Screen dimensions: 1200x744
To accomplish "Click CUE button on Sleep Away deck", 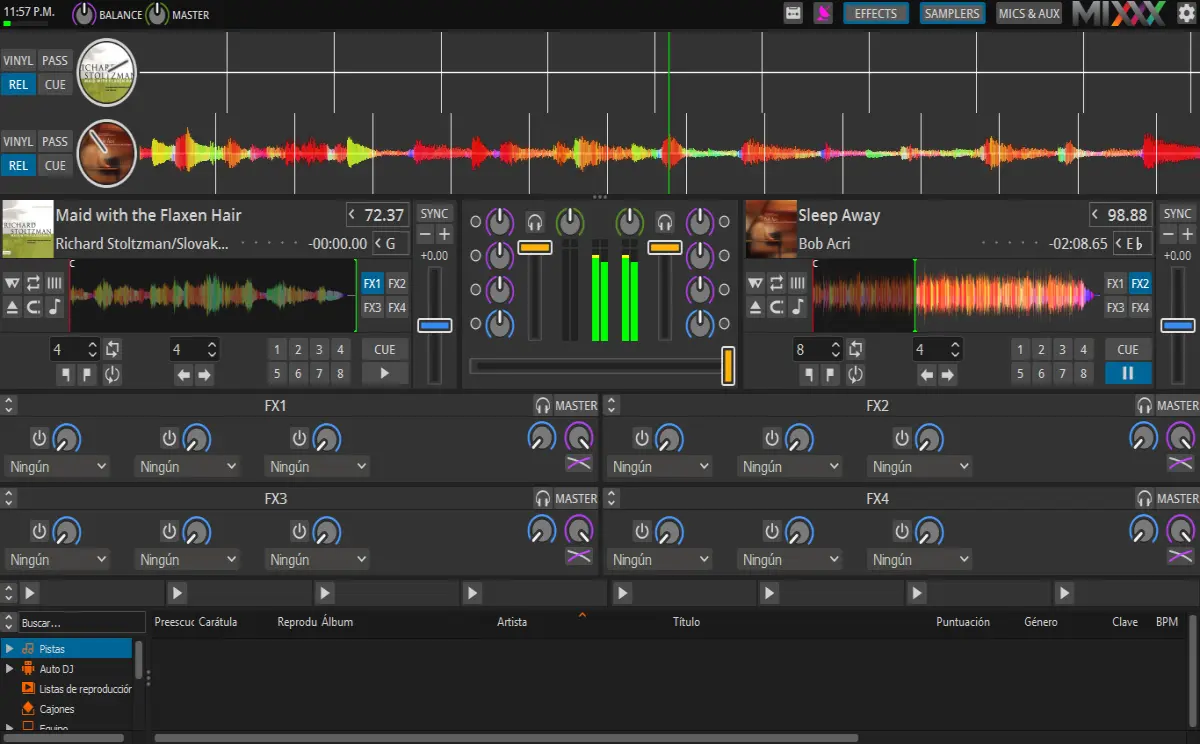I will 1128,349.
